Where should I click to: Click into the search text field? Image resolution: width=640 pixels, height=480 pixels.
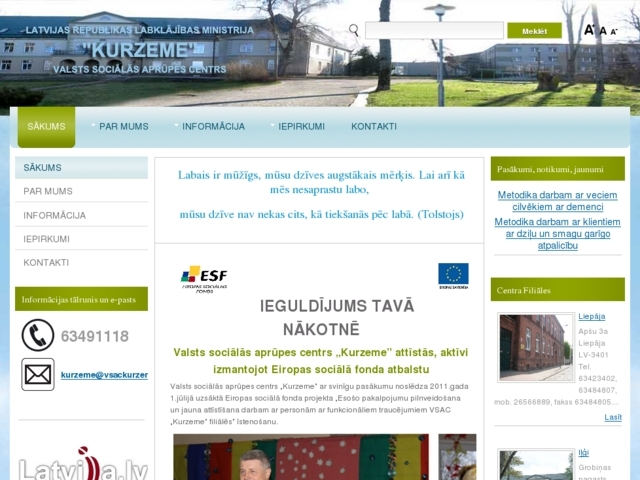pos(434,31)
